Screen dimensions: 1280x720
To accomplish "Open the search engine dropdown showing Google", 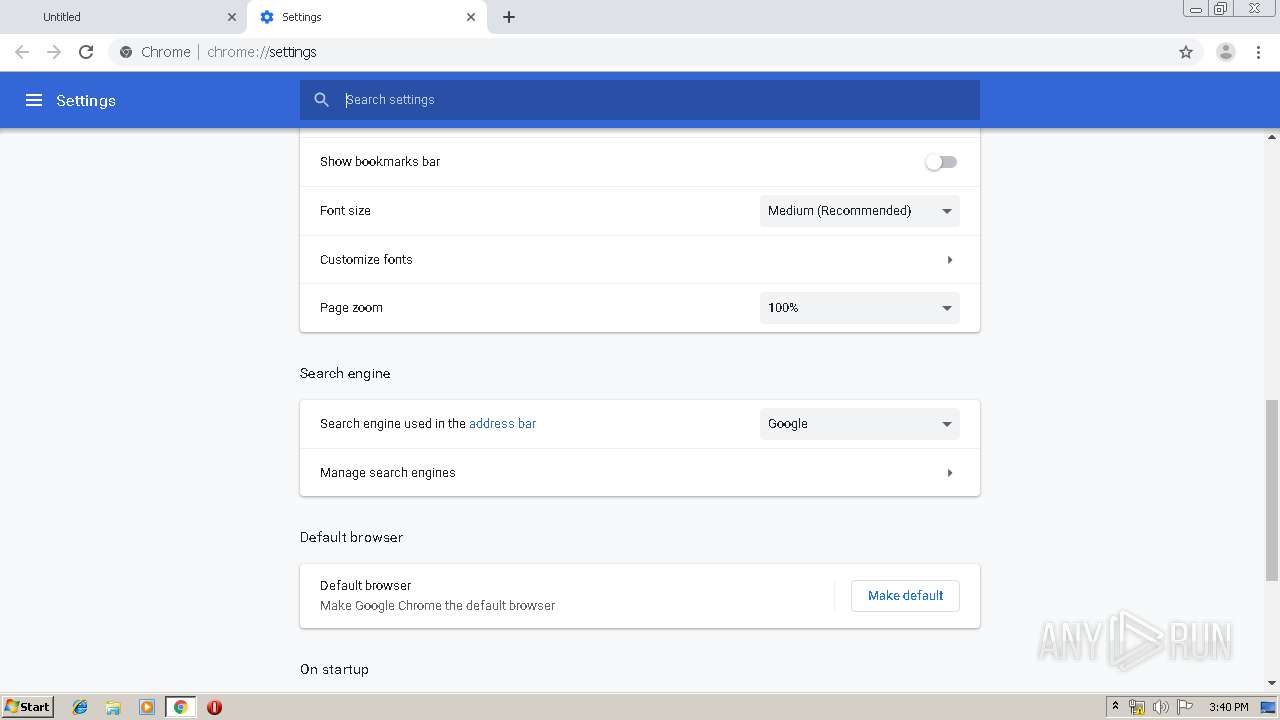I will click(x=860, y=424).
